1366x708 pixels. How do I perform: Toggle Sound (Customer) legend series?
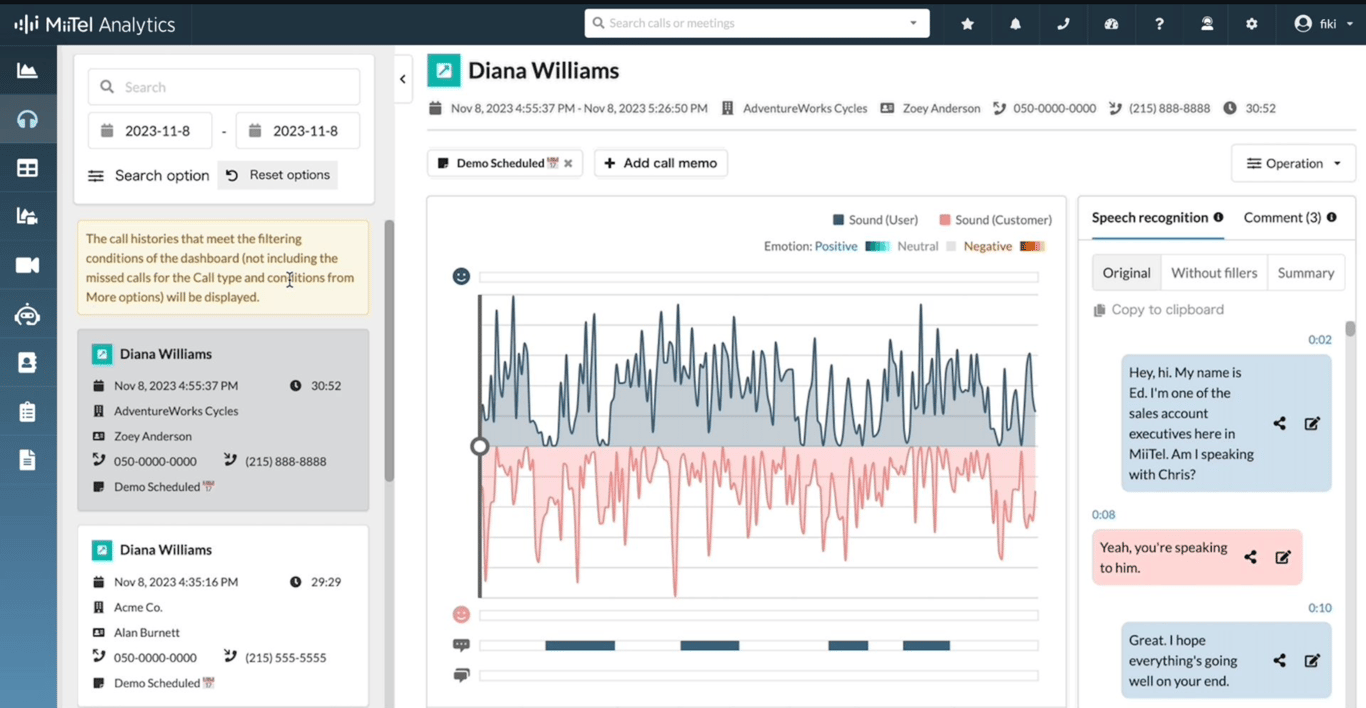point(995,220)
